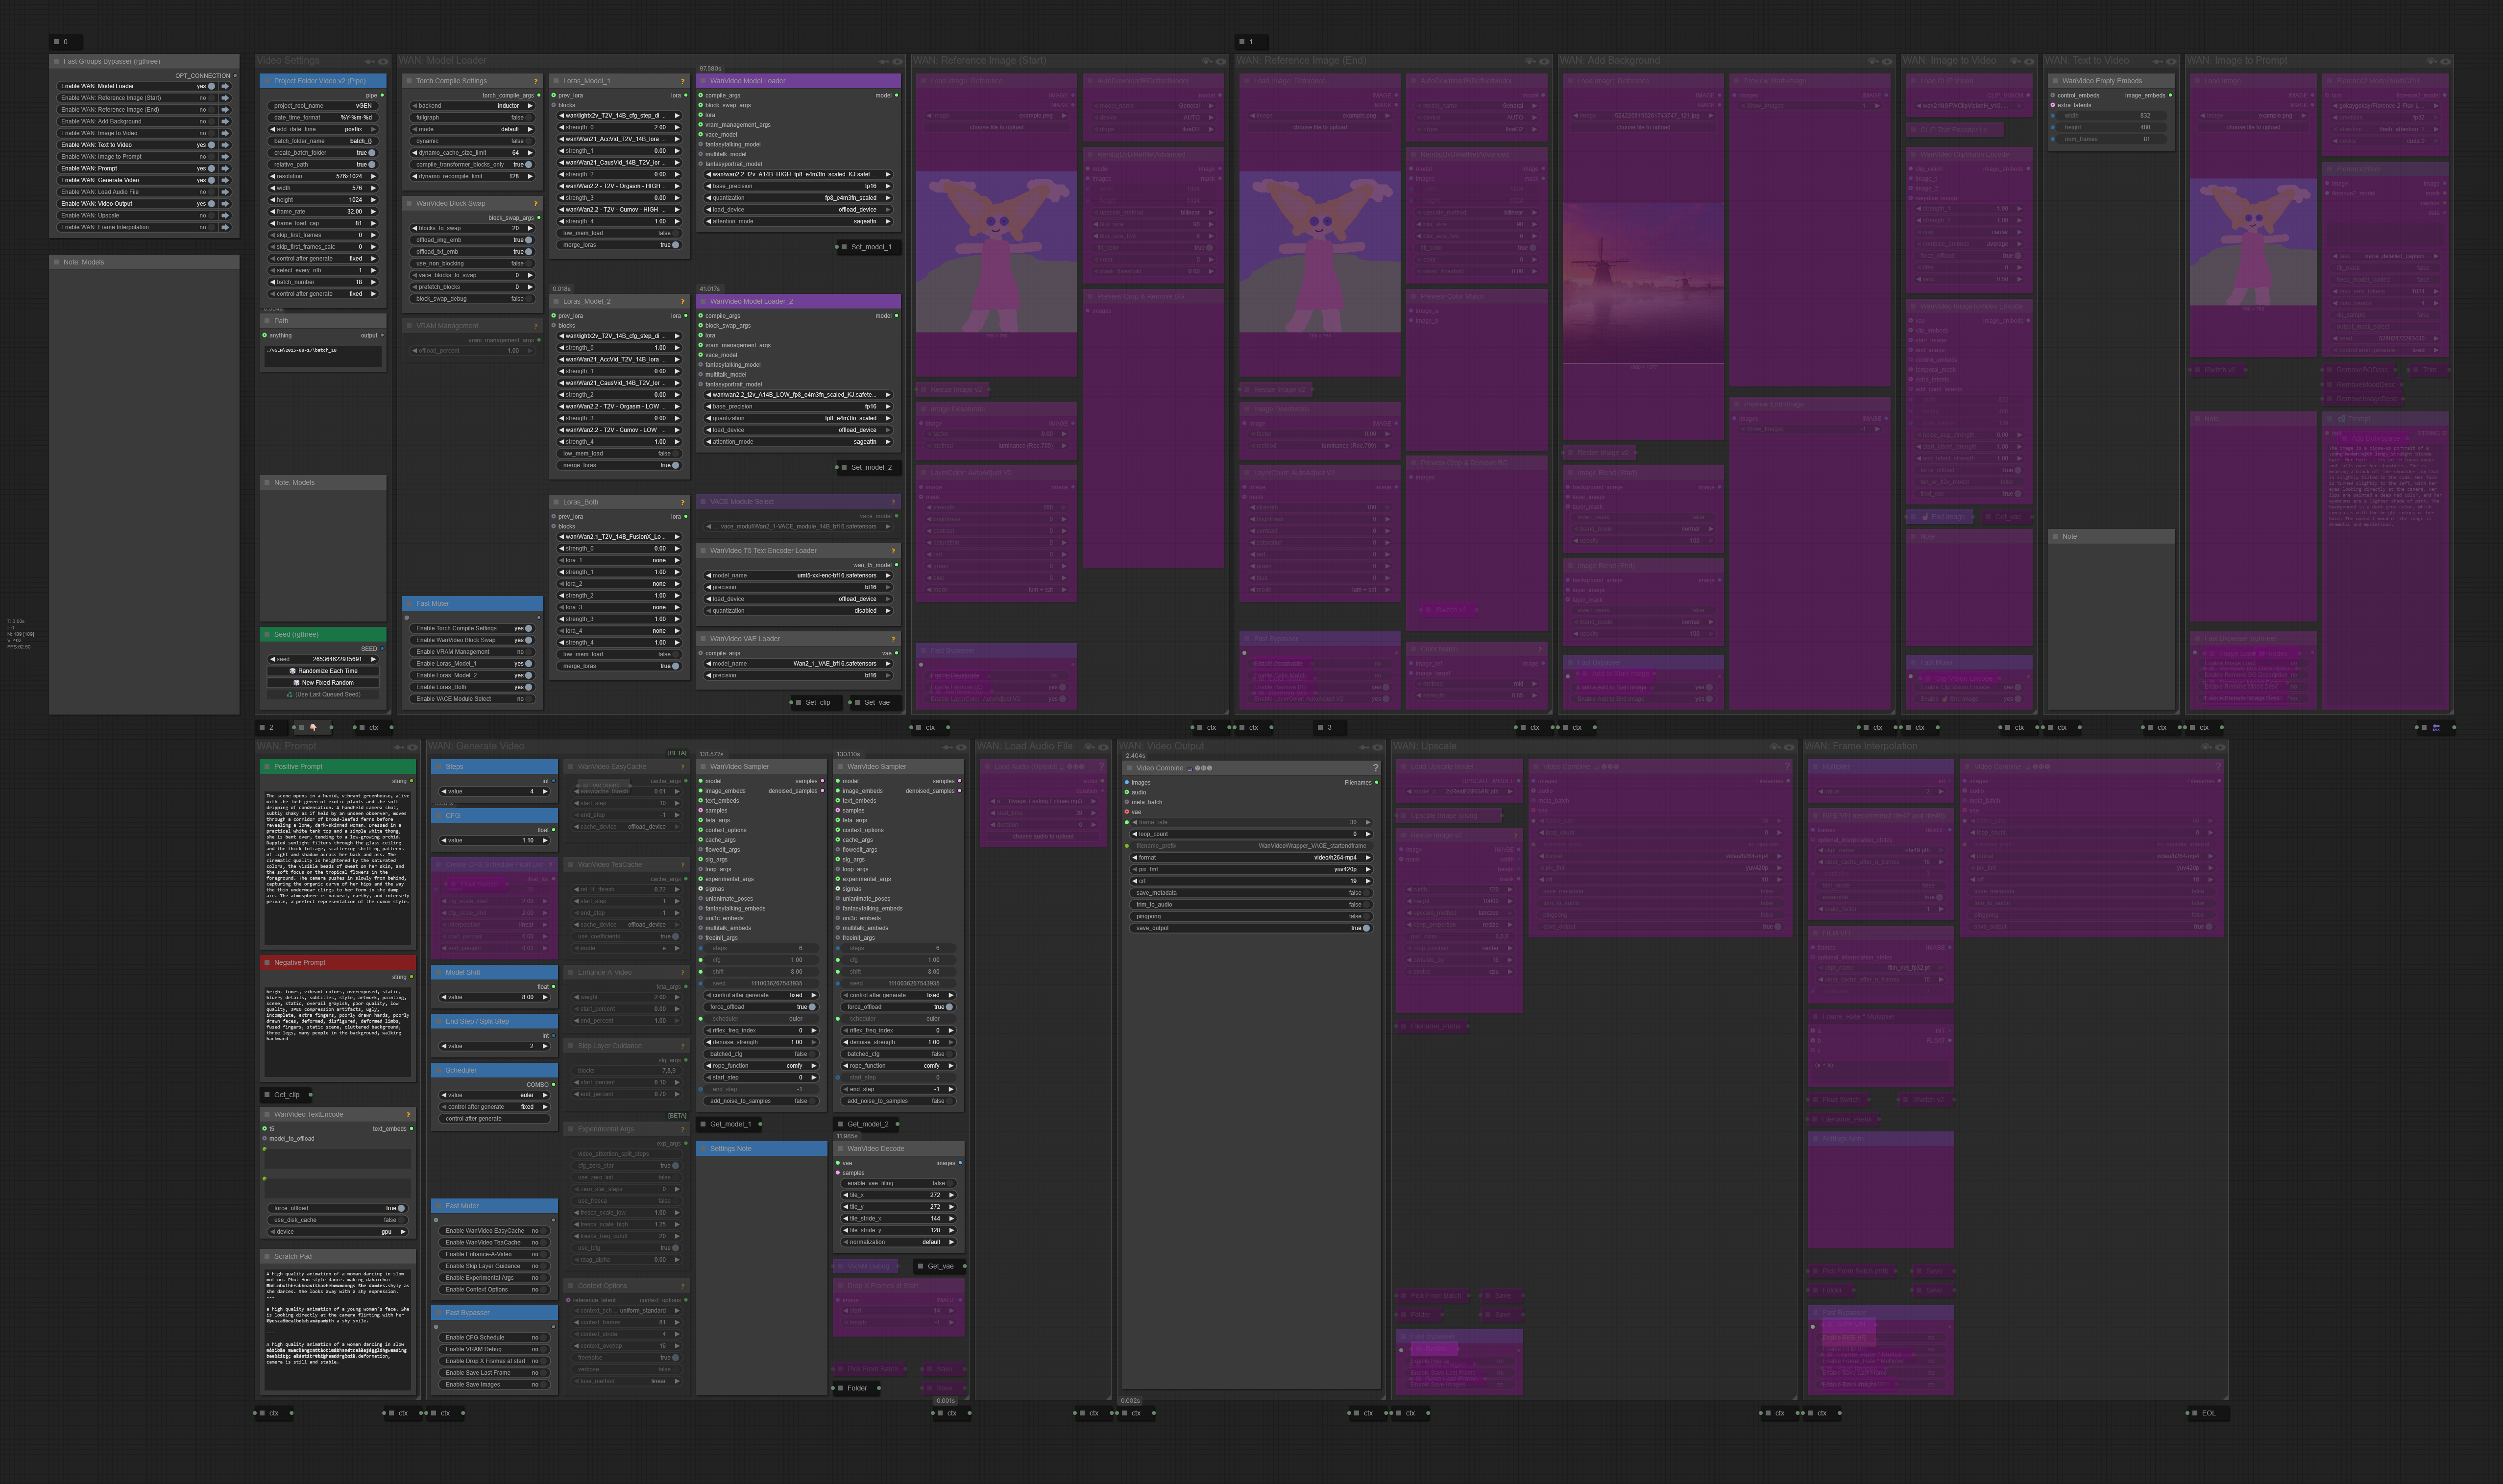Click navigate arrow for WAN: Upscale row
The image size is (2503, 1484).
pos(226,215)
